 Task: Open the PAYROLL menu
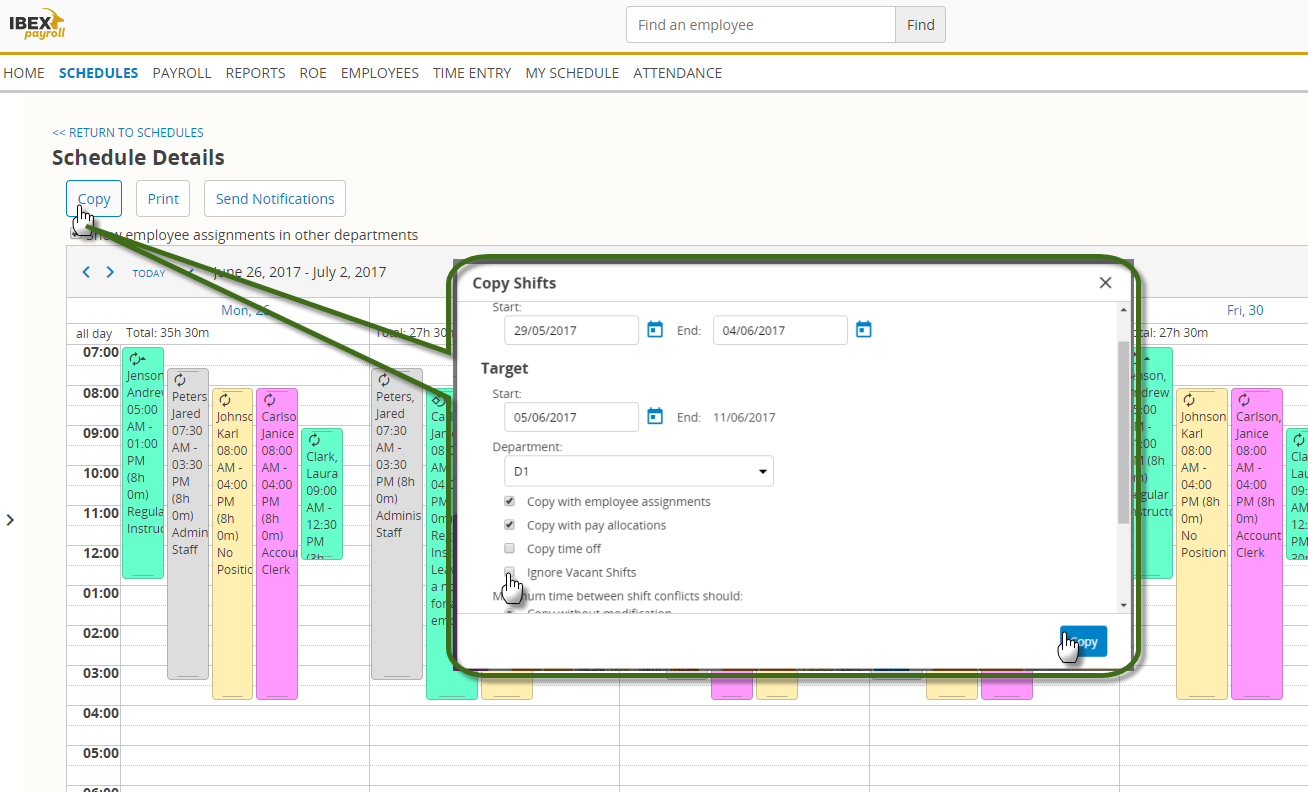[182, 73]
